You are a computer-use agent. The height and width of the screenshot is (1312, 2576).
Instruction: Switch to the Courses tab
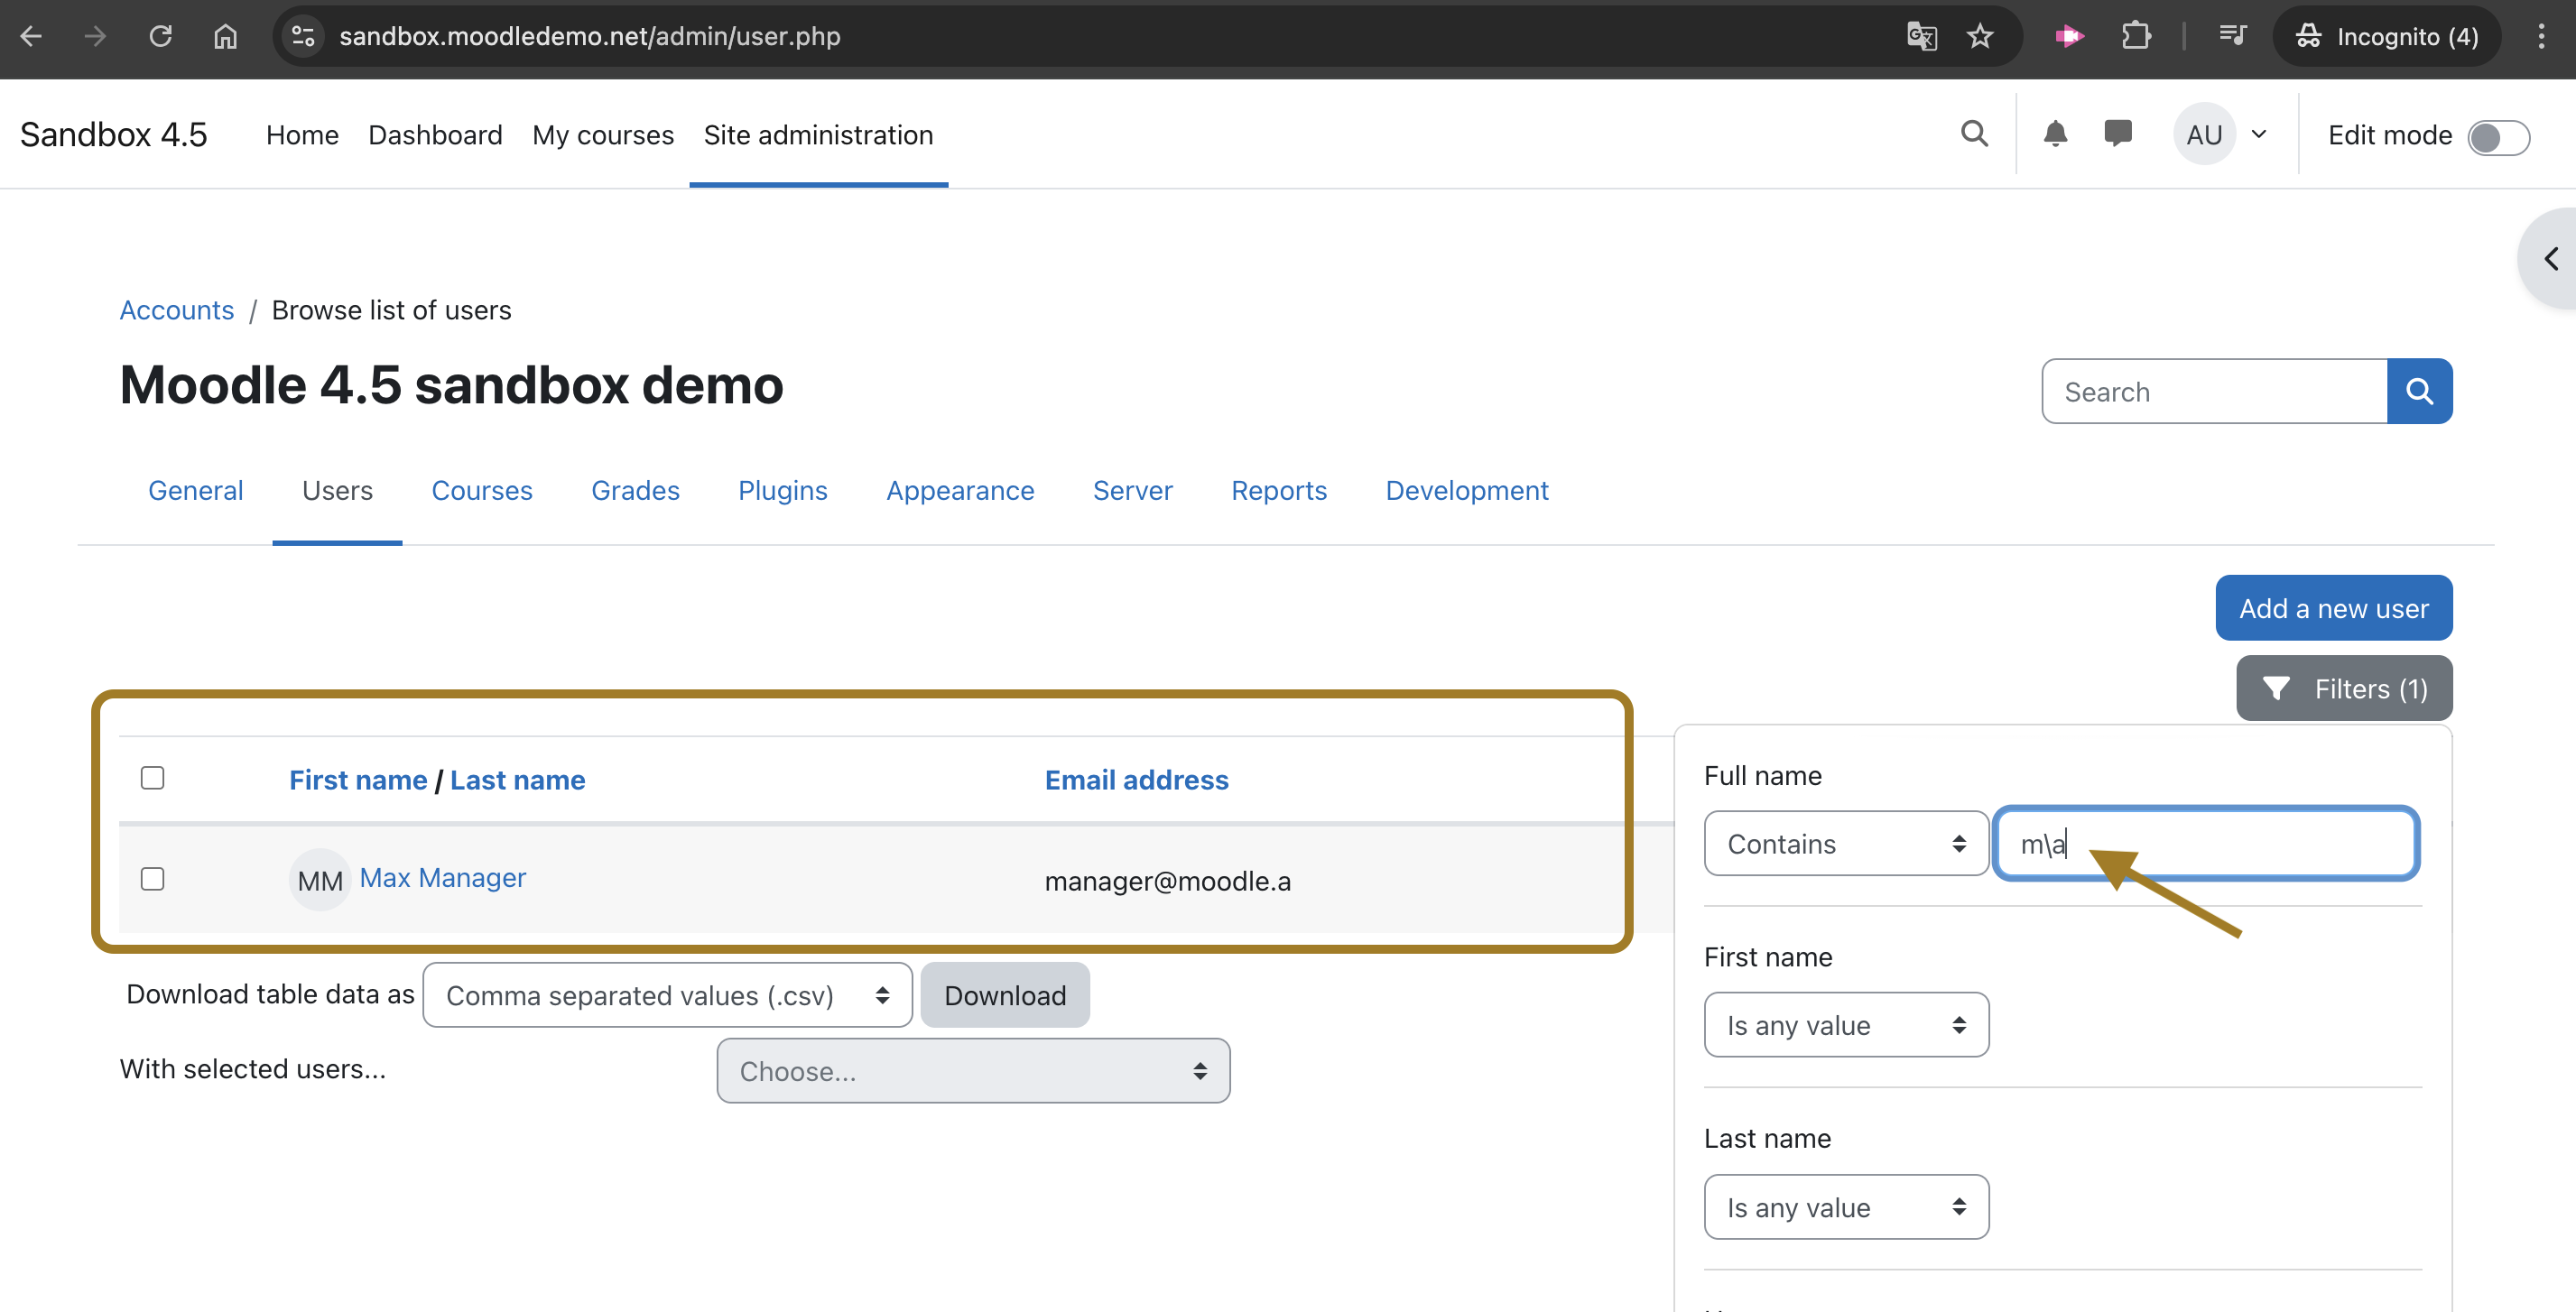tap(482, 490)
